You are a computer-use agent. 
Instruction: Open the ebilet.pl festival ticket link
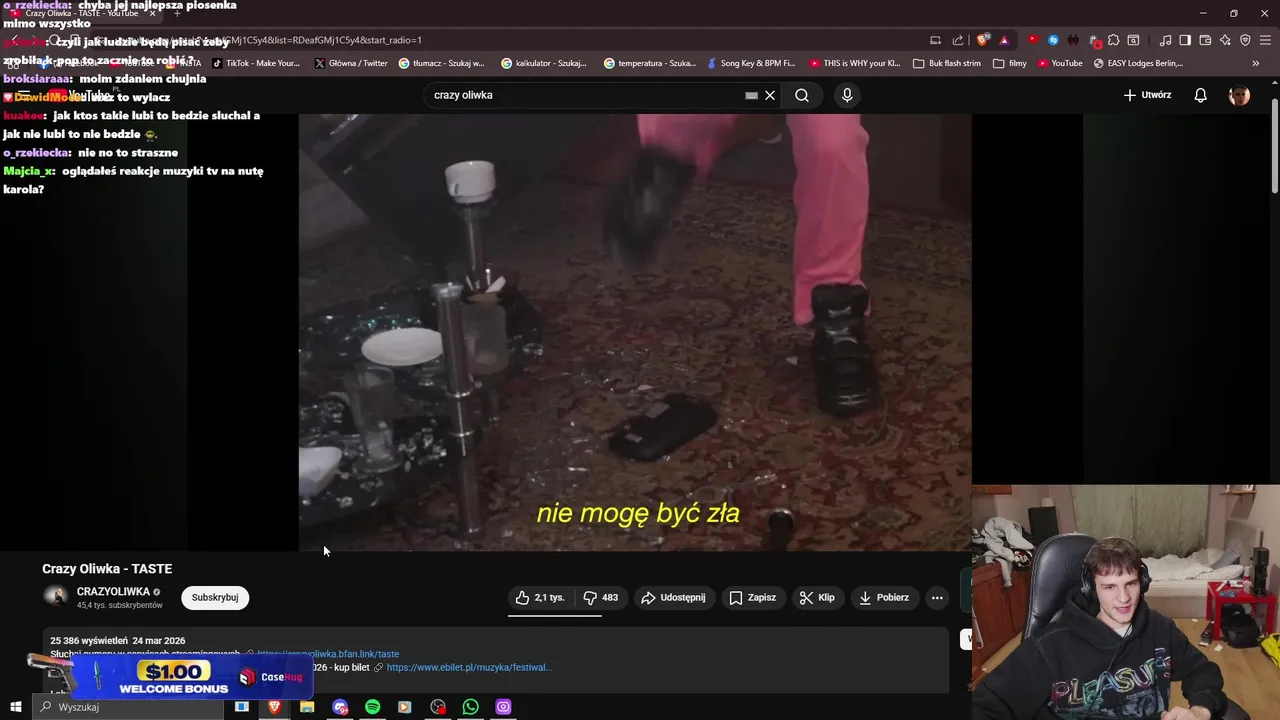(469, 667)
